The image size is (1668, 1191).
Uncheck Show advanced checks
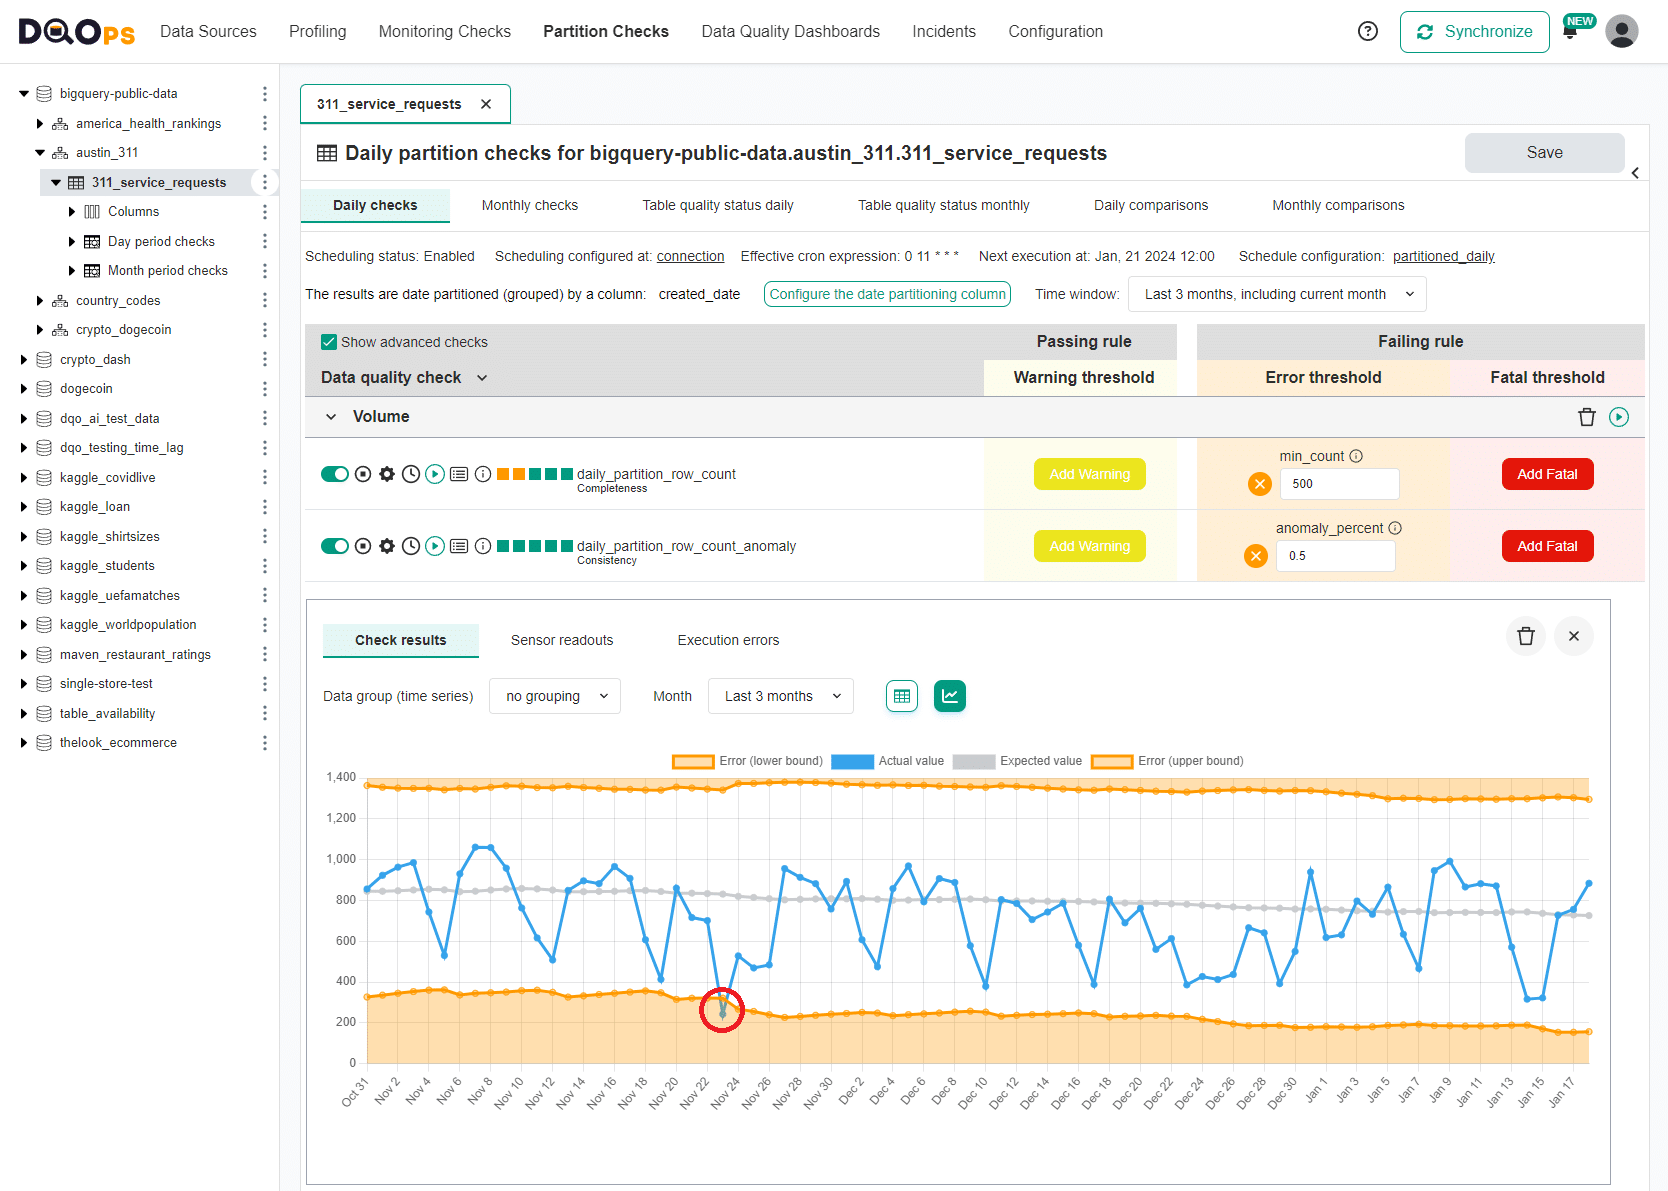click(x=328, y=341)
